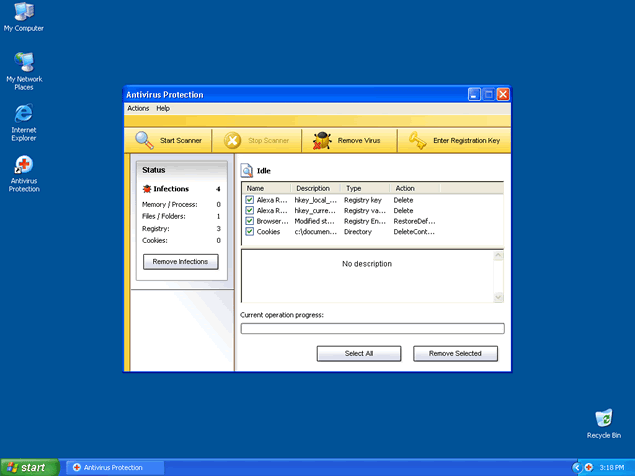The image size is (635, 476).
Task: Click description box scroll down arrow
Action: point(499,297)
